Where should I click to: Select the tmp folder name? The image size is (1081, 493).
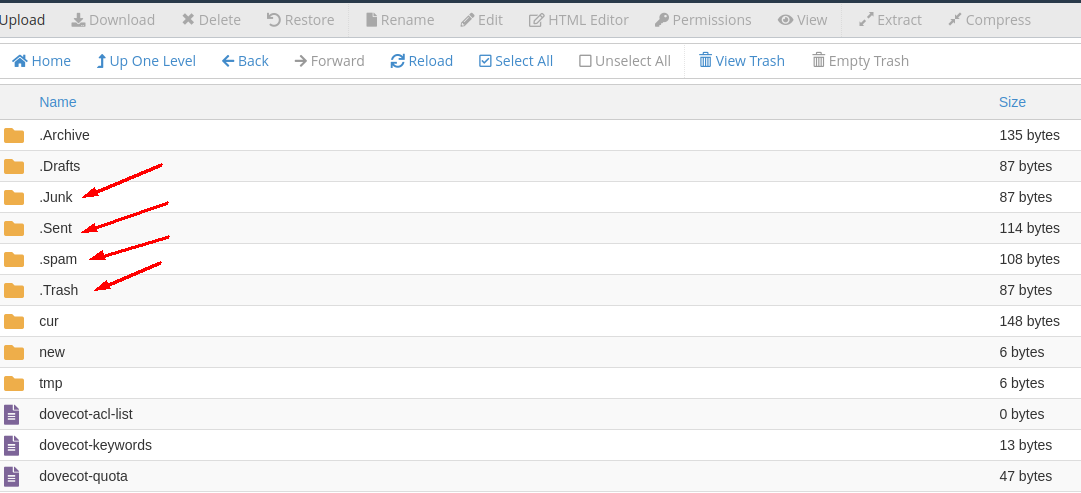[50, 383]
